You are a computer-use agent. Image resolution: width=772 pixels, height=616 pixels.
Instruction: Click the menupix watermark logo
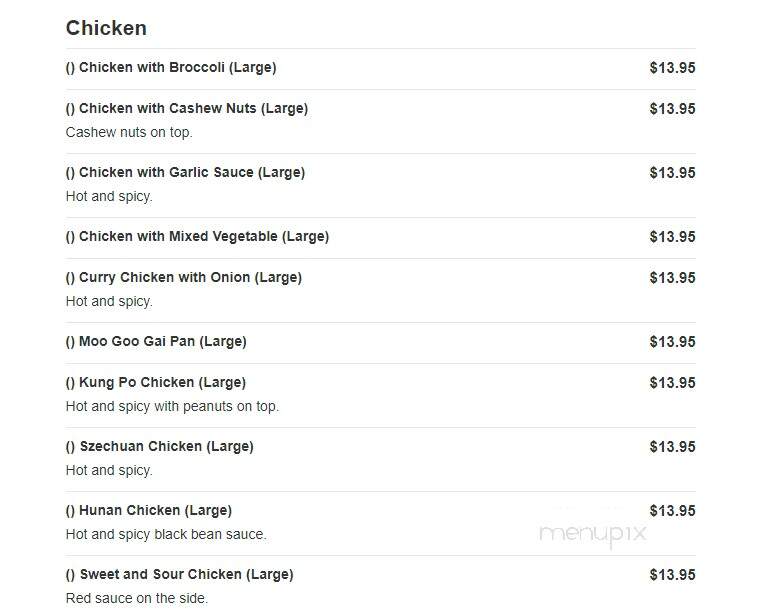click(593, 534)
